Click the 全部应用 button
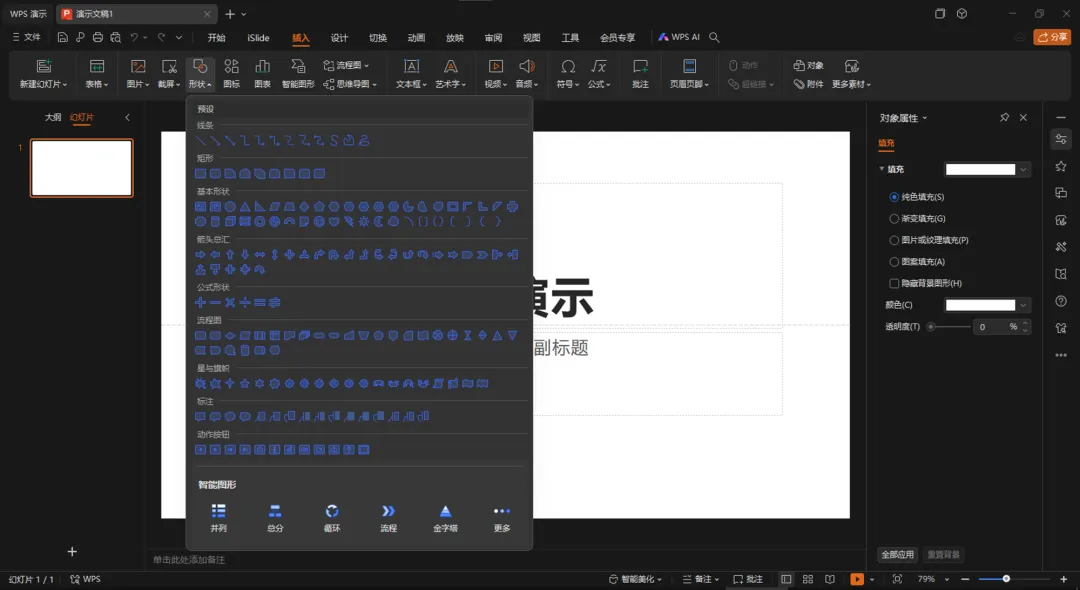The width and height of the screenshot is (1080, 590). 897,554
